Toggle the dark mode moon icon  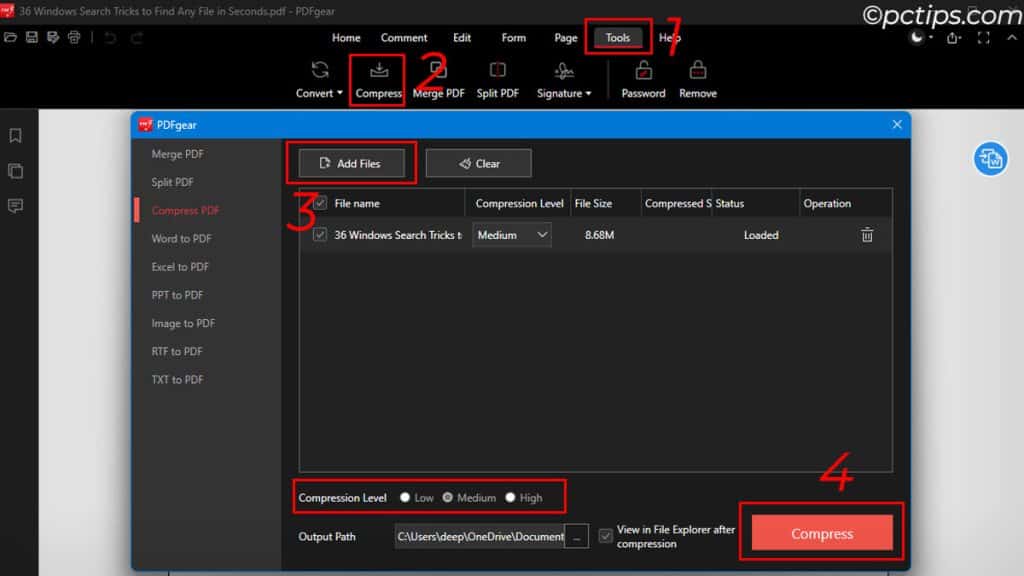pos(917,38)
